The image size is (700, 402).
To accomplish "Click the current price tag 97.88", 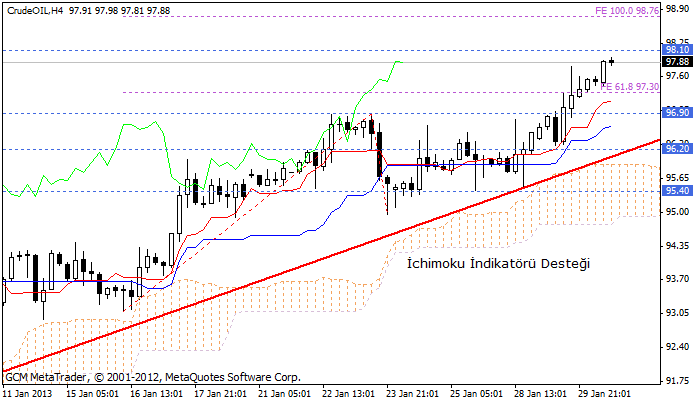I will pos(677,62).
